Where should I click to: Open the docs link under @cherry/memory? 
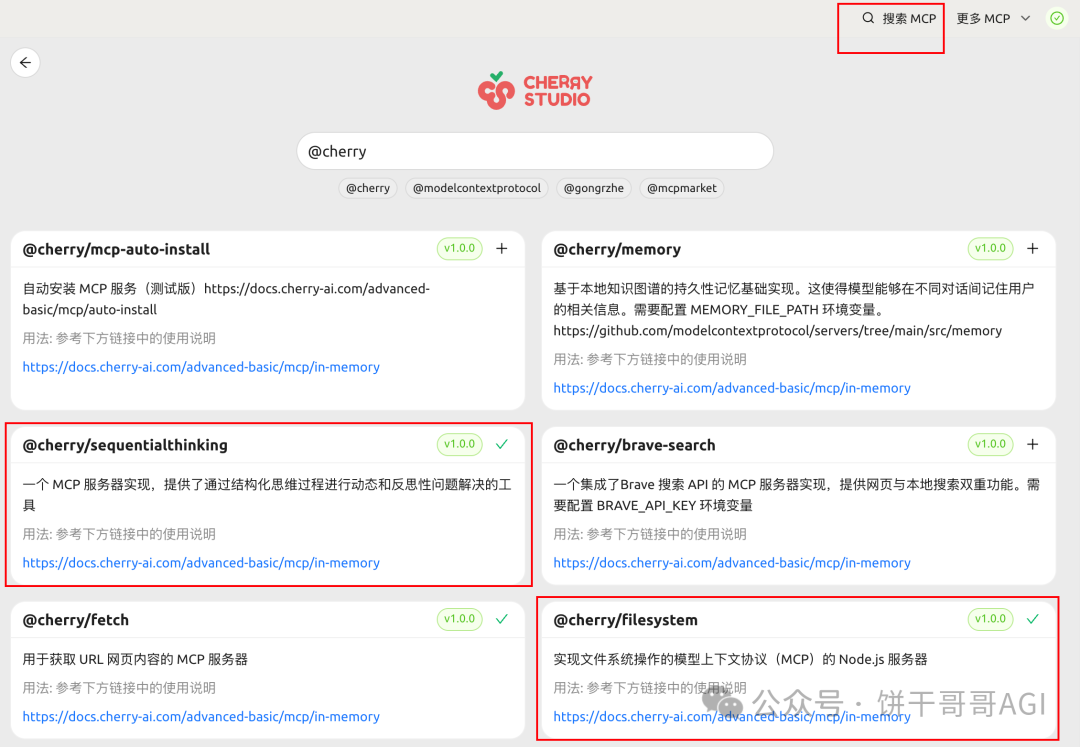[x=730, y=388]
